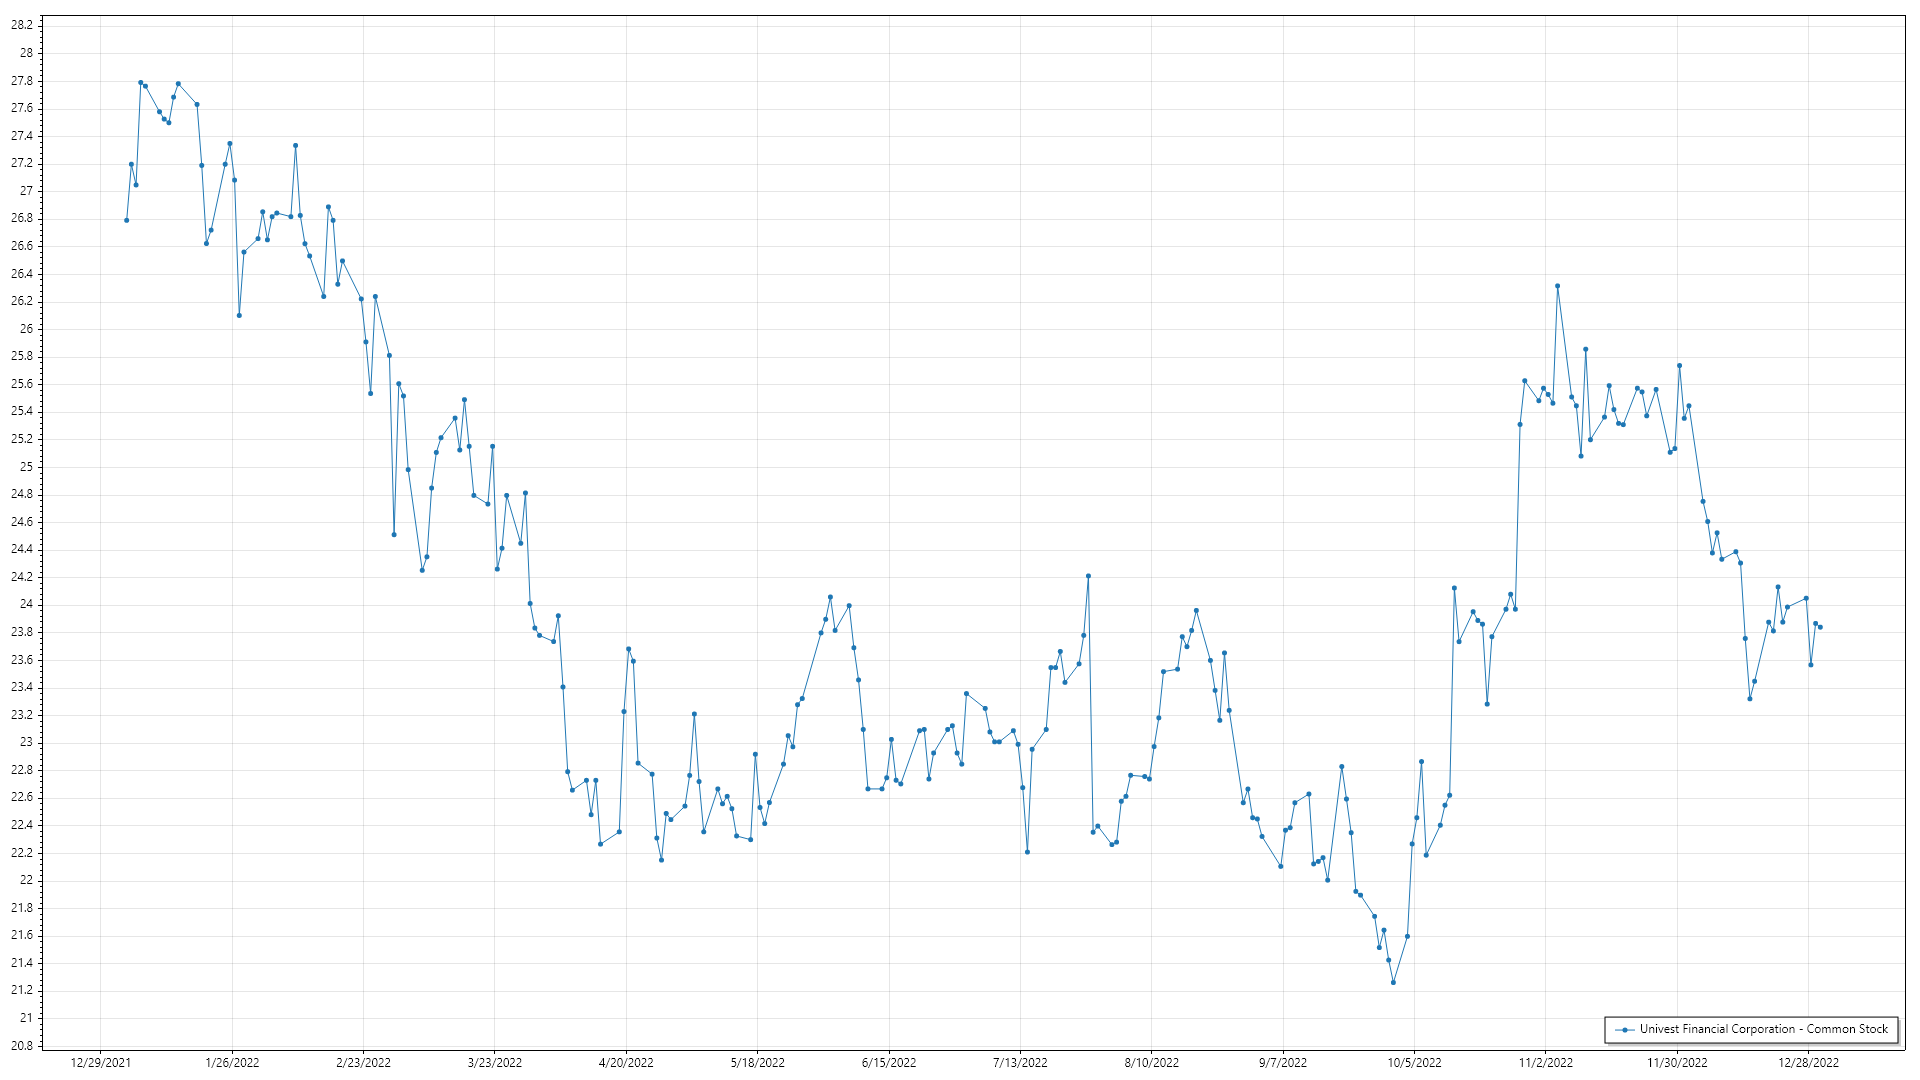Click the 12/28/2022 date label
This screenshot has height=1080, width=1920.
(x=1808, y=1063)
